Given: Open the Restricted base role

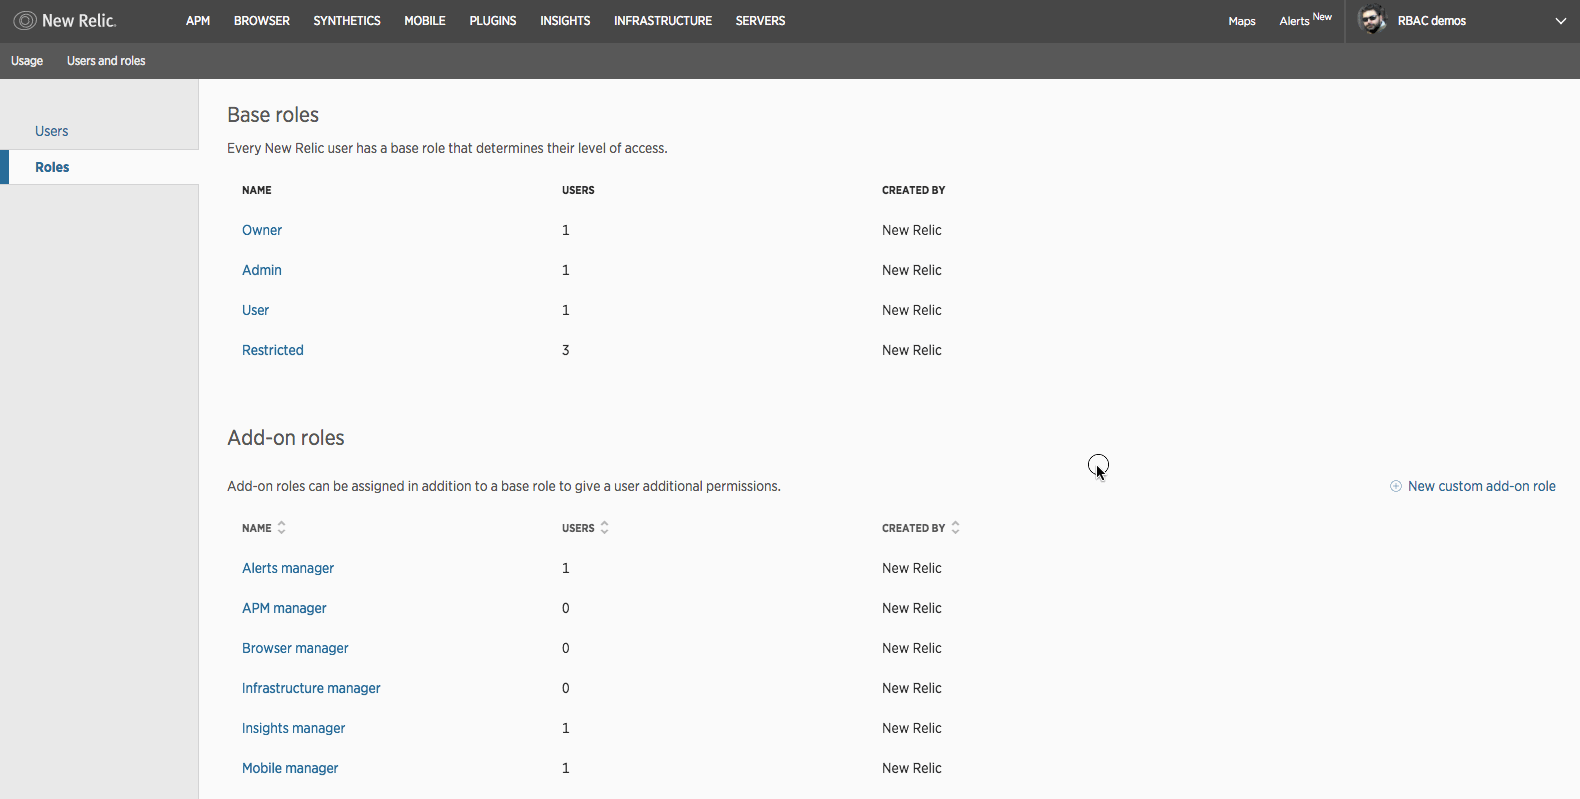Looking at the screenshot, I should tap(273, 350).
